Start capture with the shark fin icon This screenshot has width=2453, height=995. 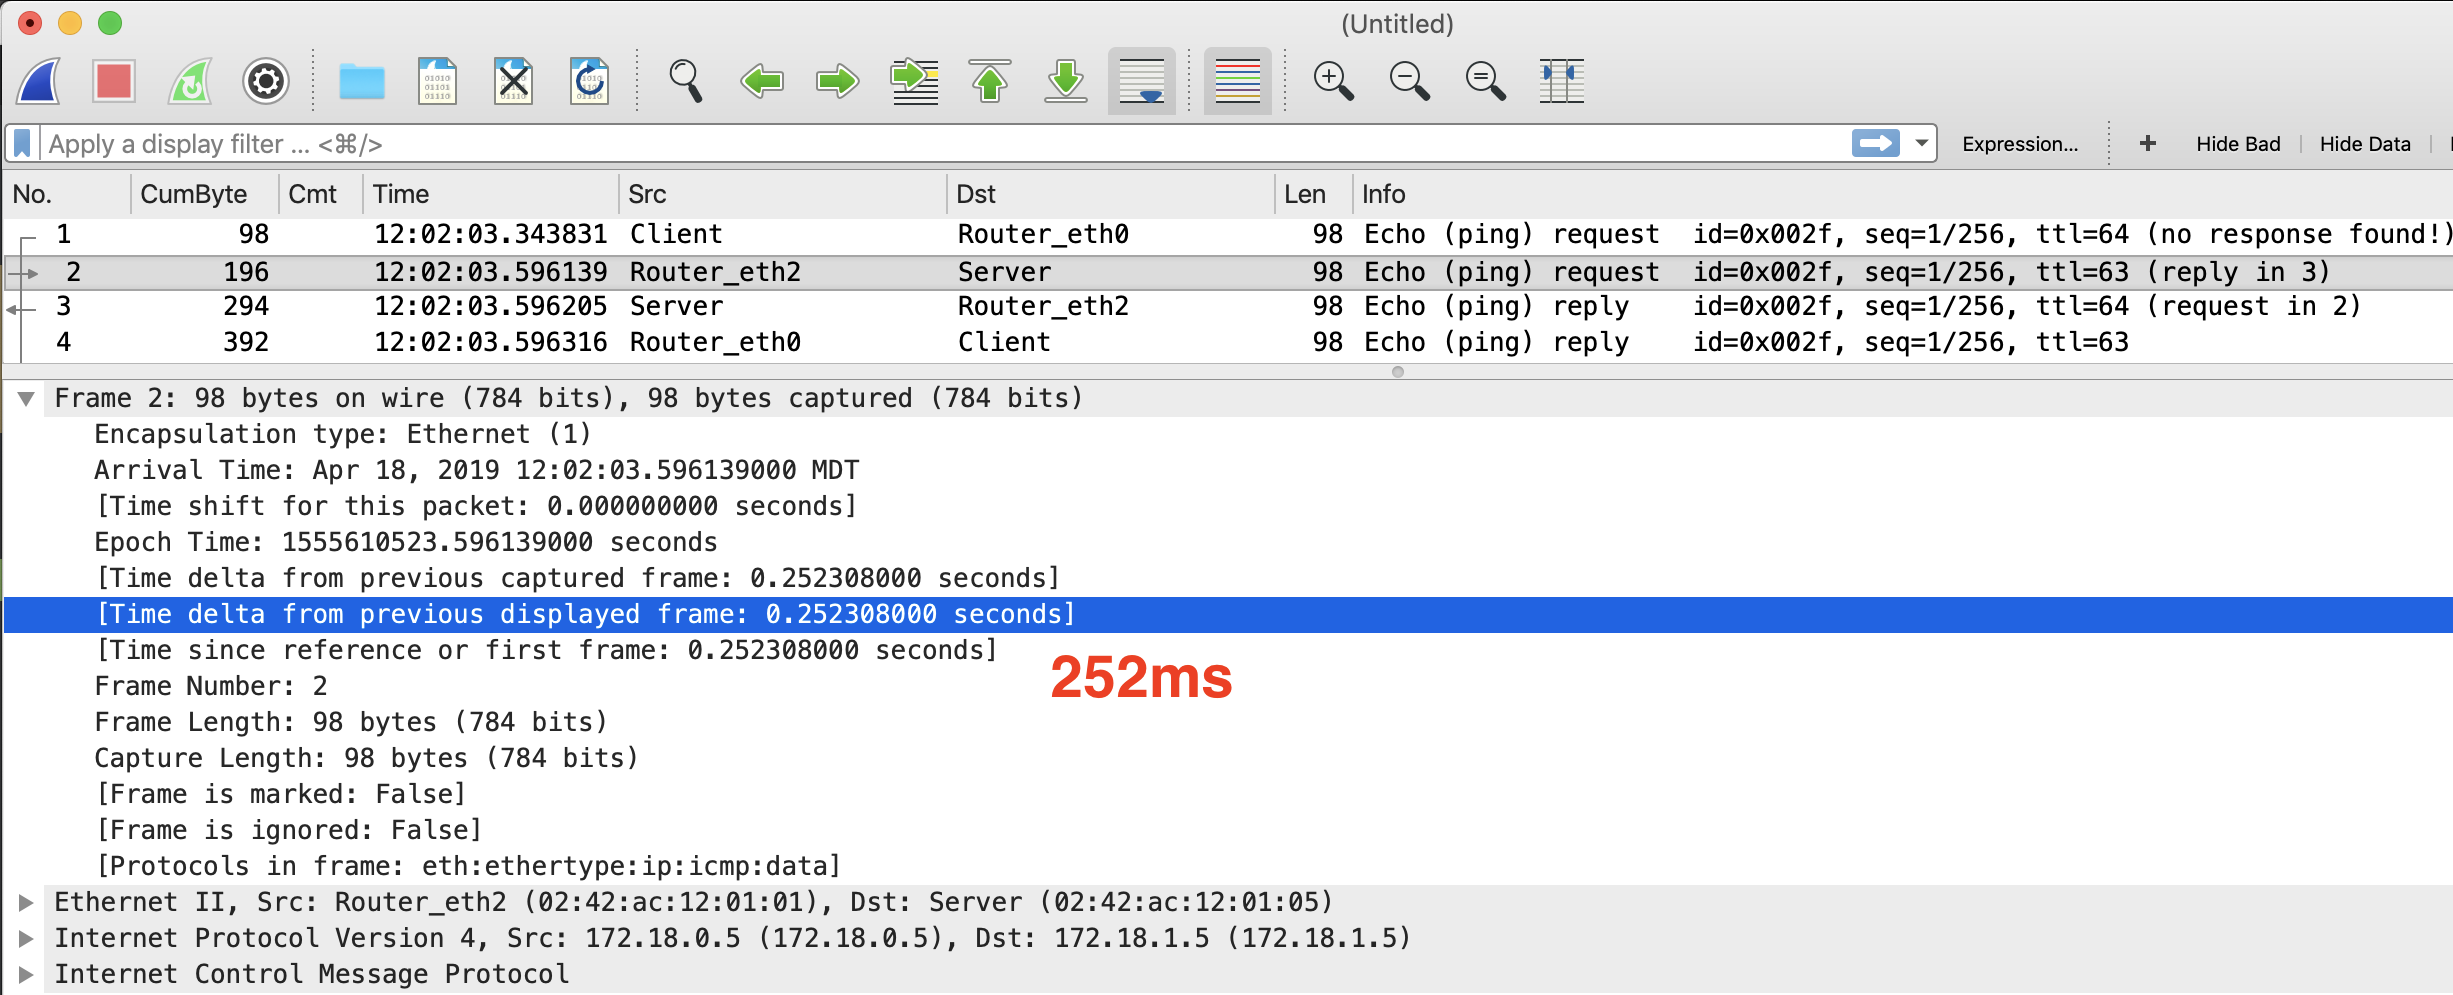(39, 81)
